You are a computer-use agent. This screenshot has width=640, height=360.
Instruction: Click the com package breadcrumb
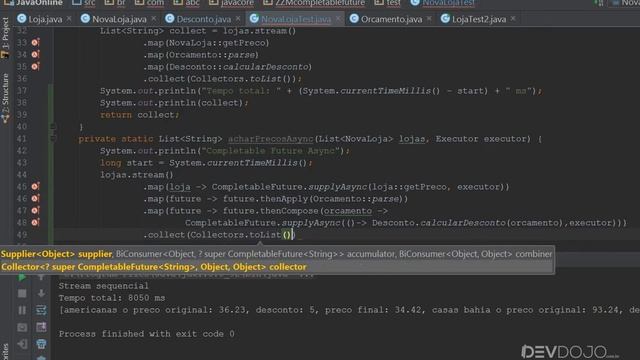tap(150, 3)
